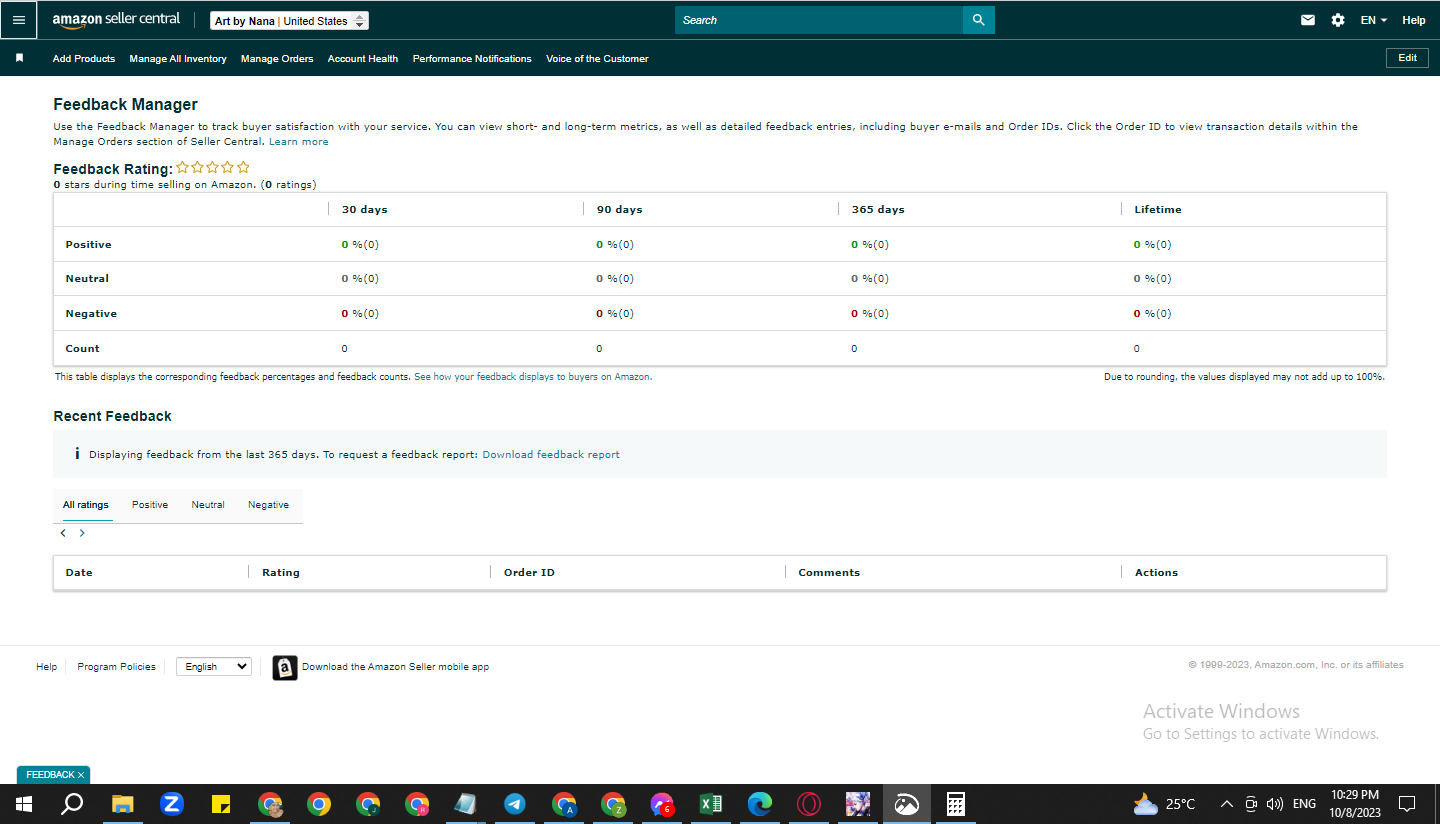Open Windows taskbar search
Viewport: 1440px width, 824px height.
pos(72,804)
